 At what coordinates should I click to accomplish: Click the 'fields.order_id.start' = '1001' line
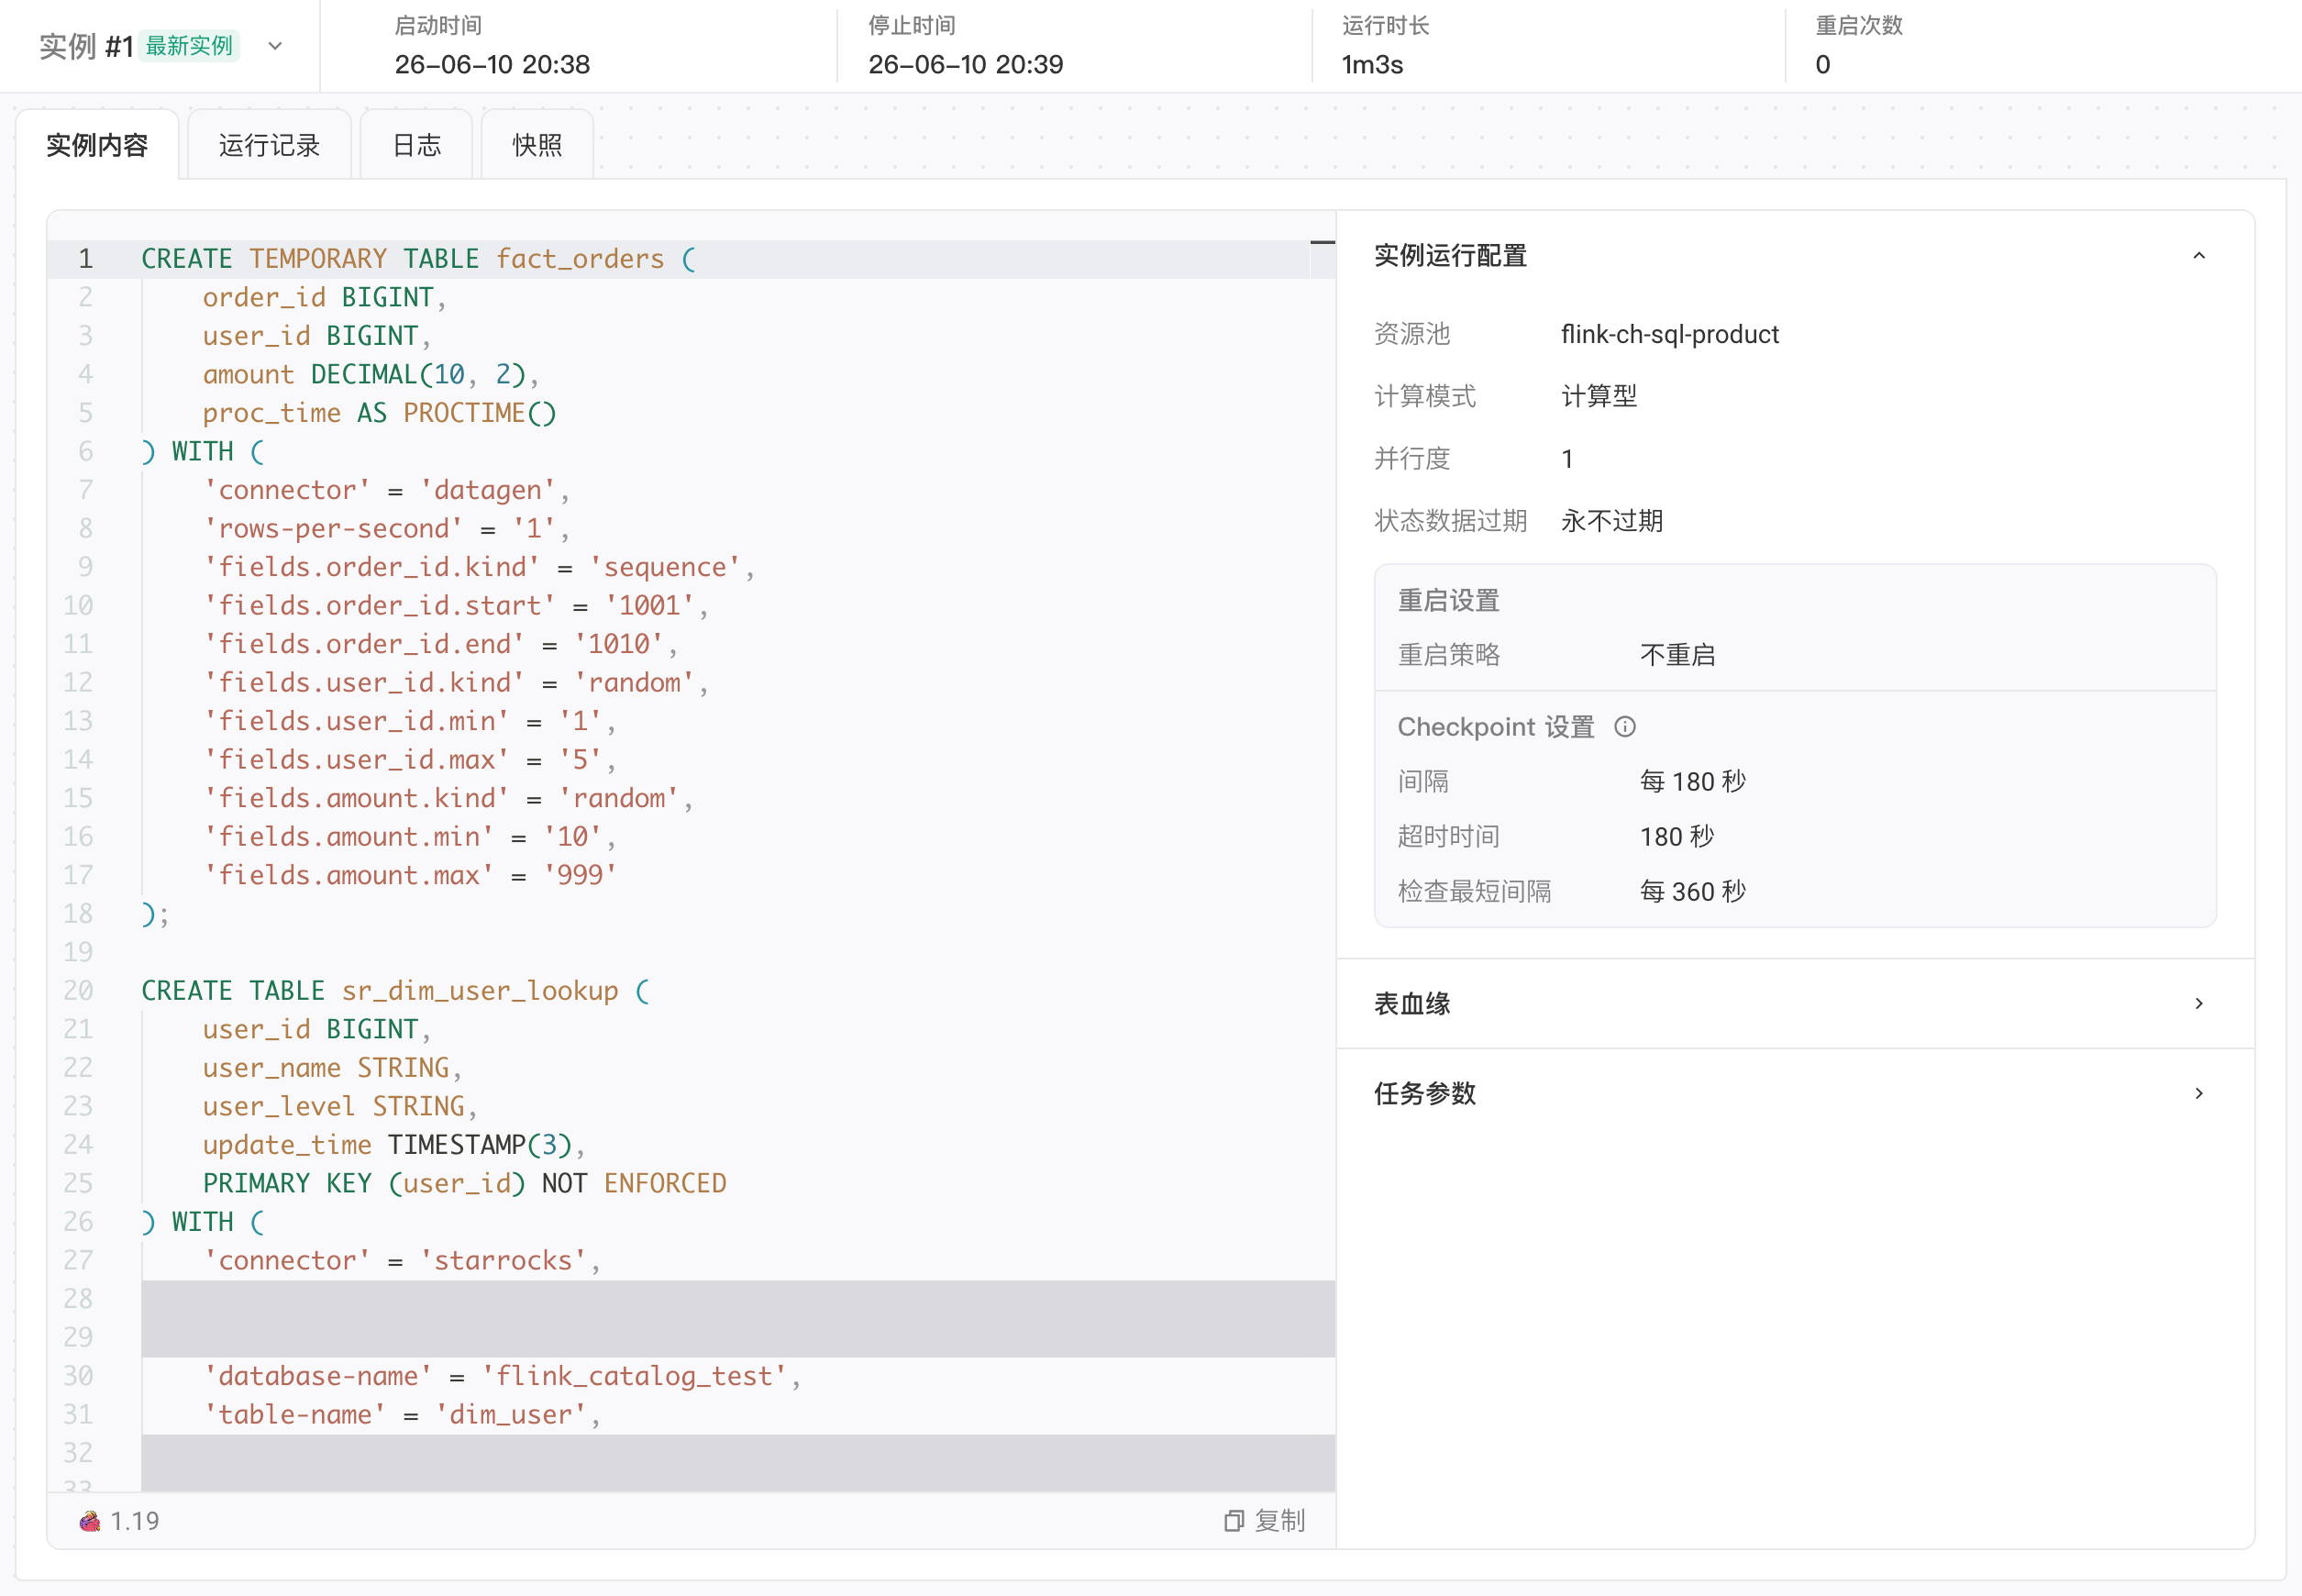[x=455, y=605]
